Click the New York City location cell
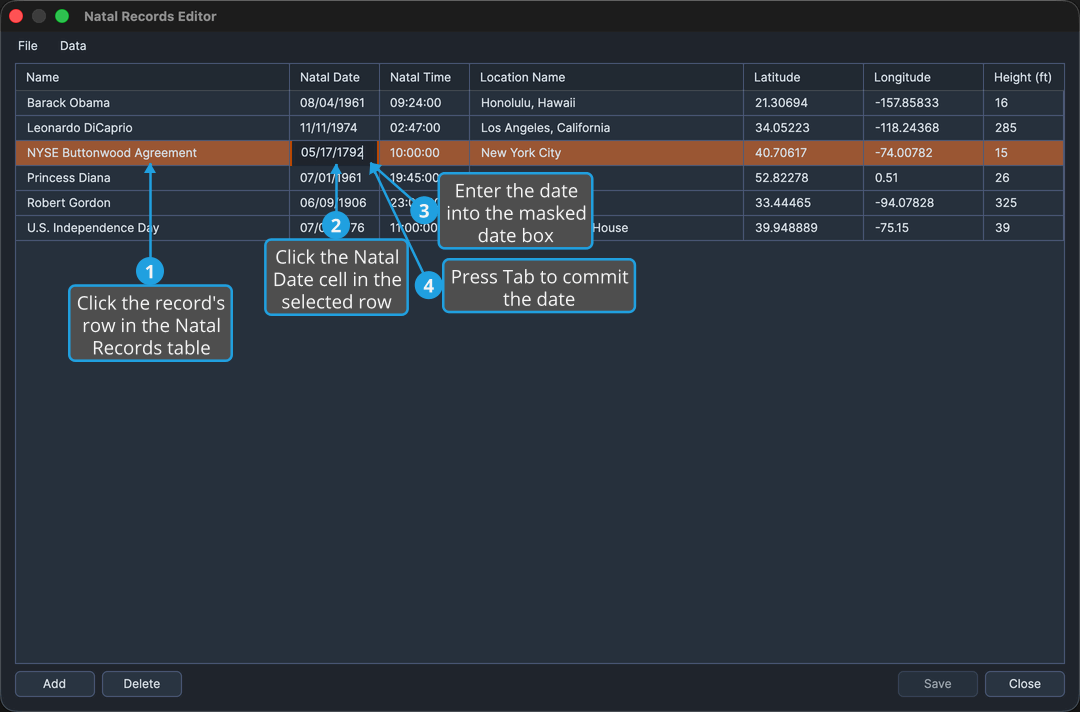Image resolution: width=1080 pixels, height=712 pixels. pos(606,153)
